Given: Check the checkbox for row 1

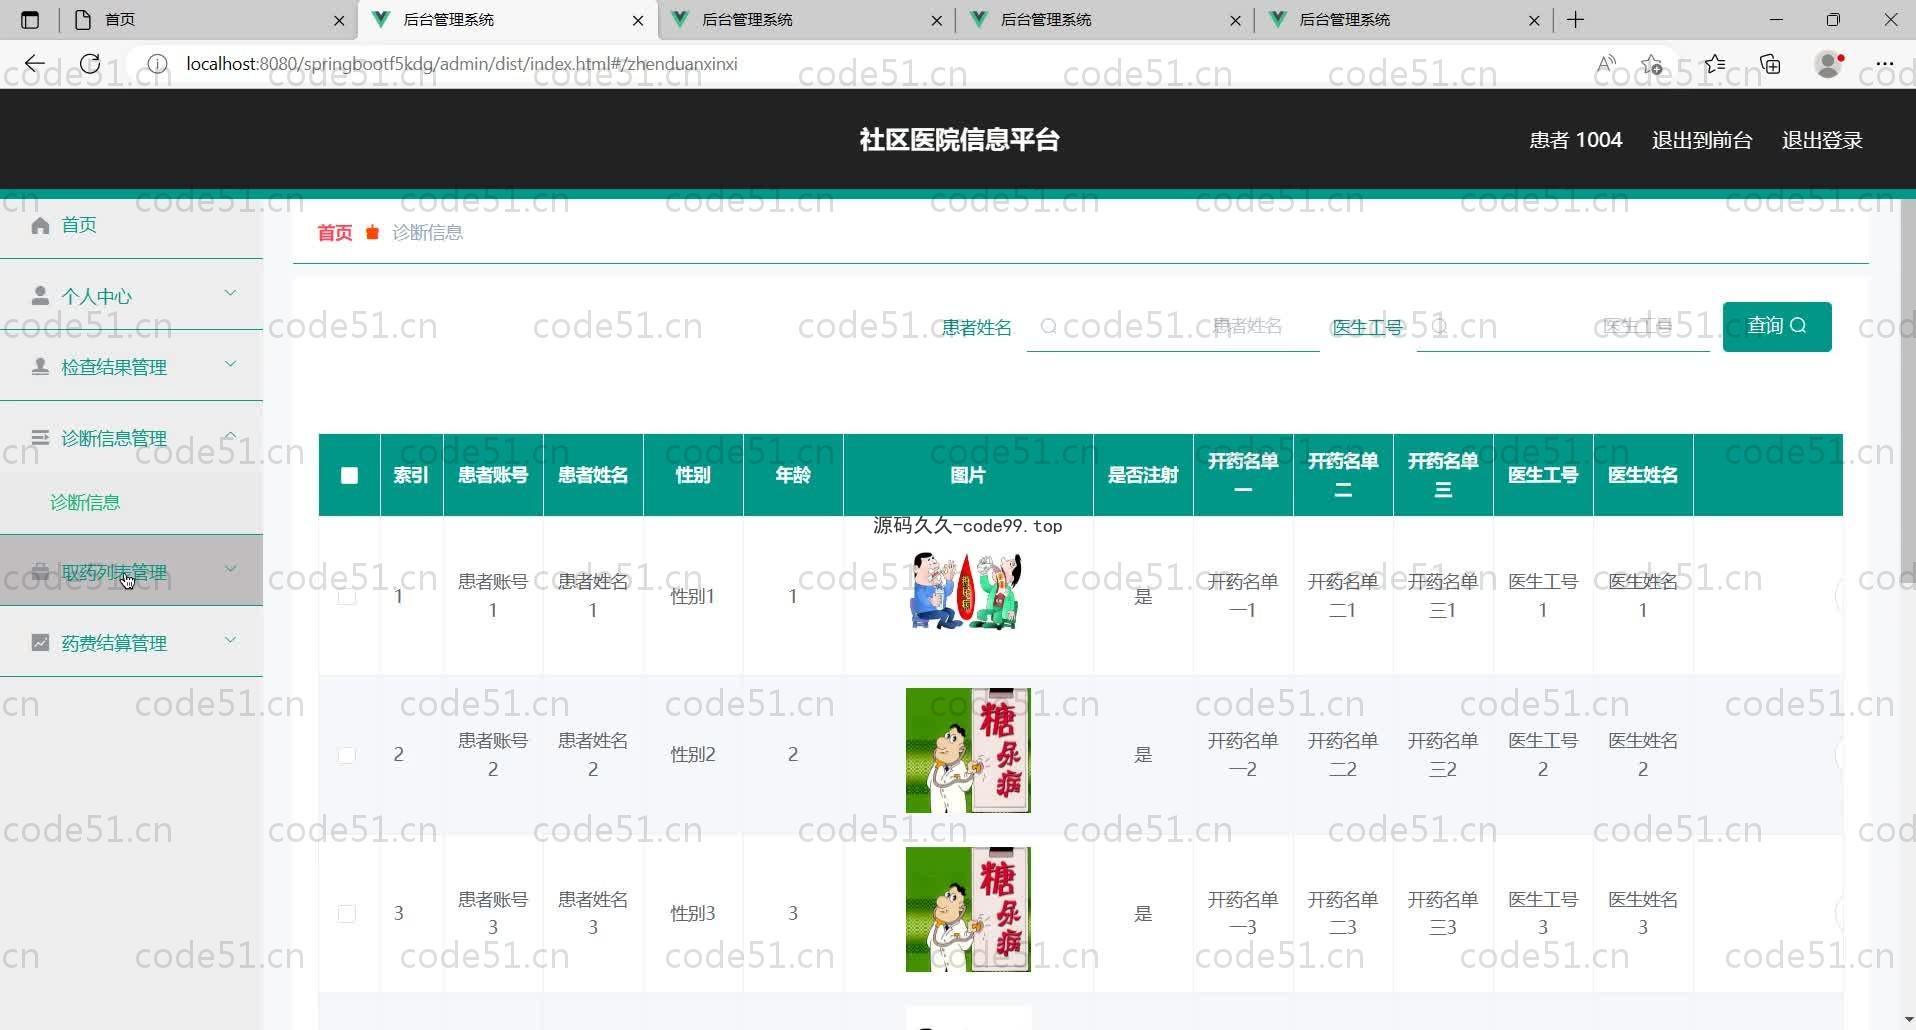Looking at the screenshot, I should 347,596.
